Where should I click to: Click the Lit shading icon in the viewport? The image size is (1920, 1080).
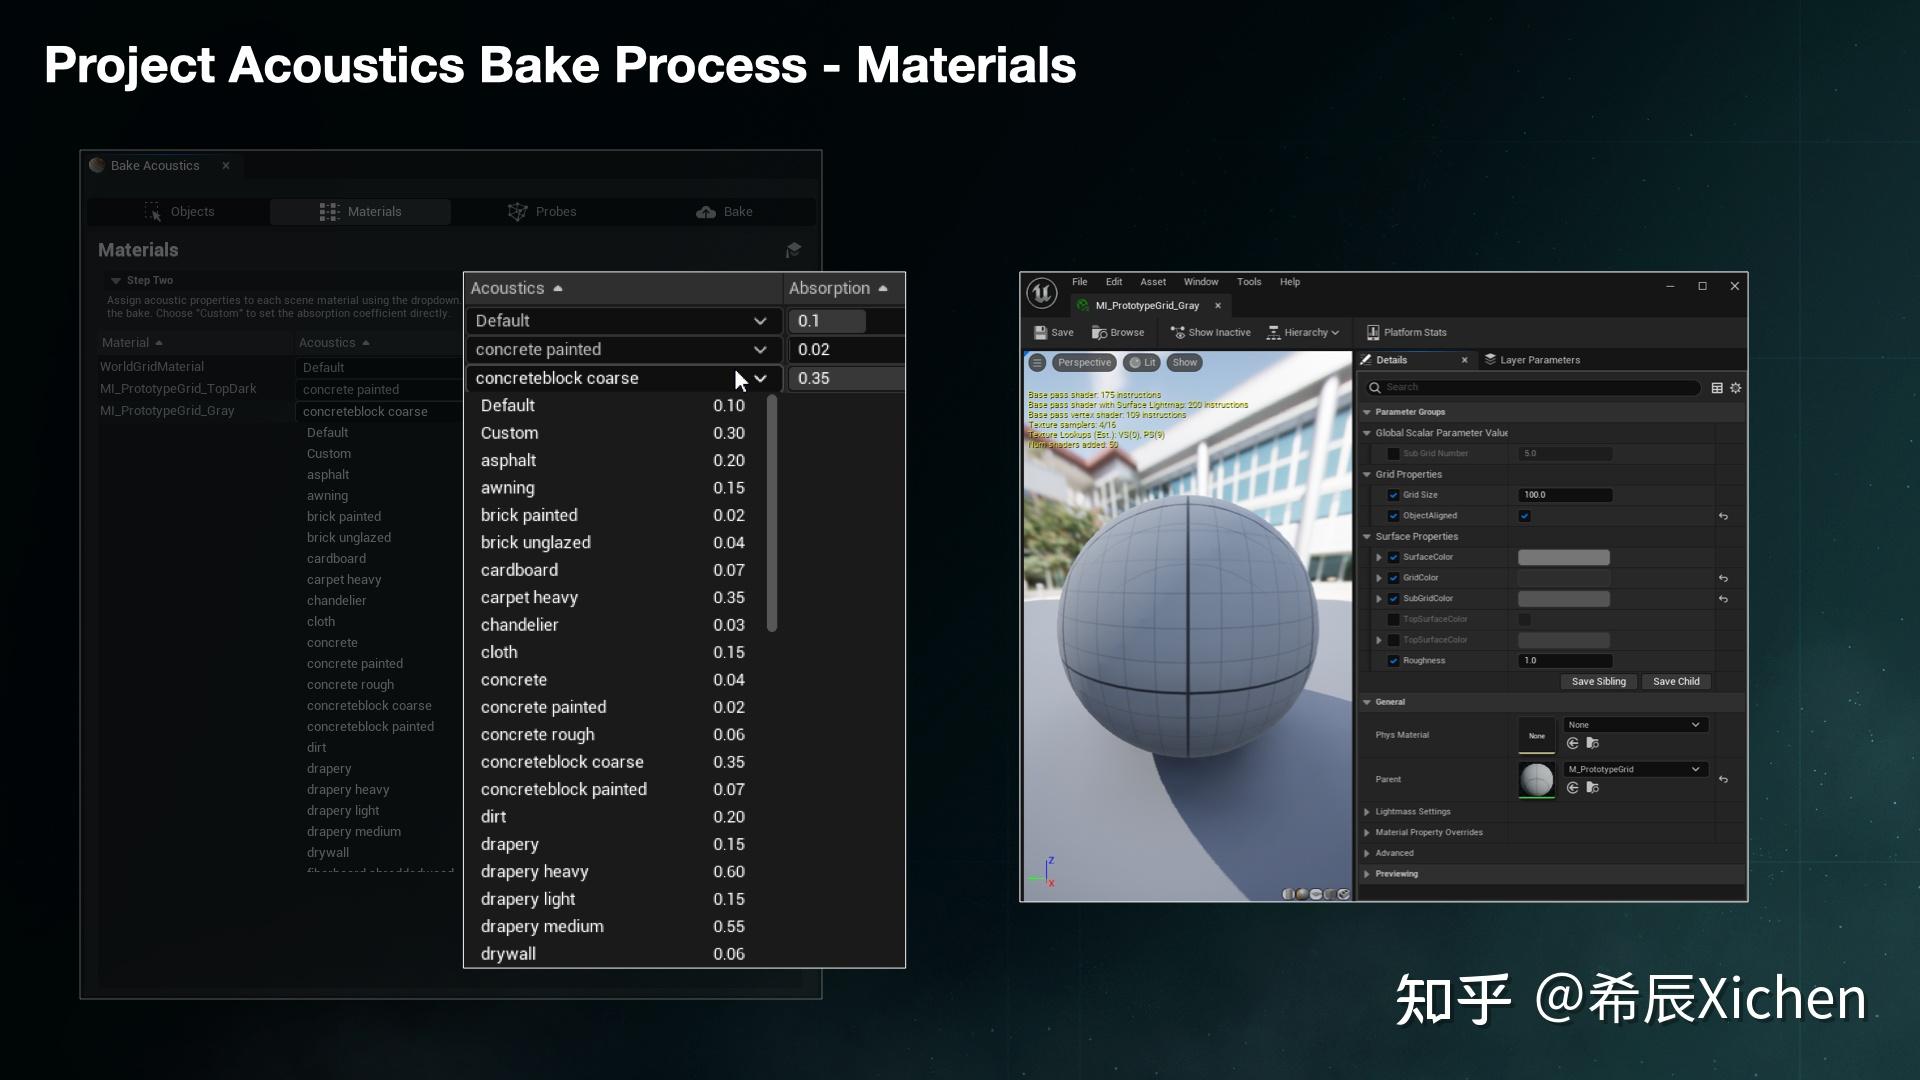1134,362
